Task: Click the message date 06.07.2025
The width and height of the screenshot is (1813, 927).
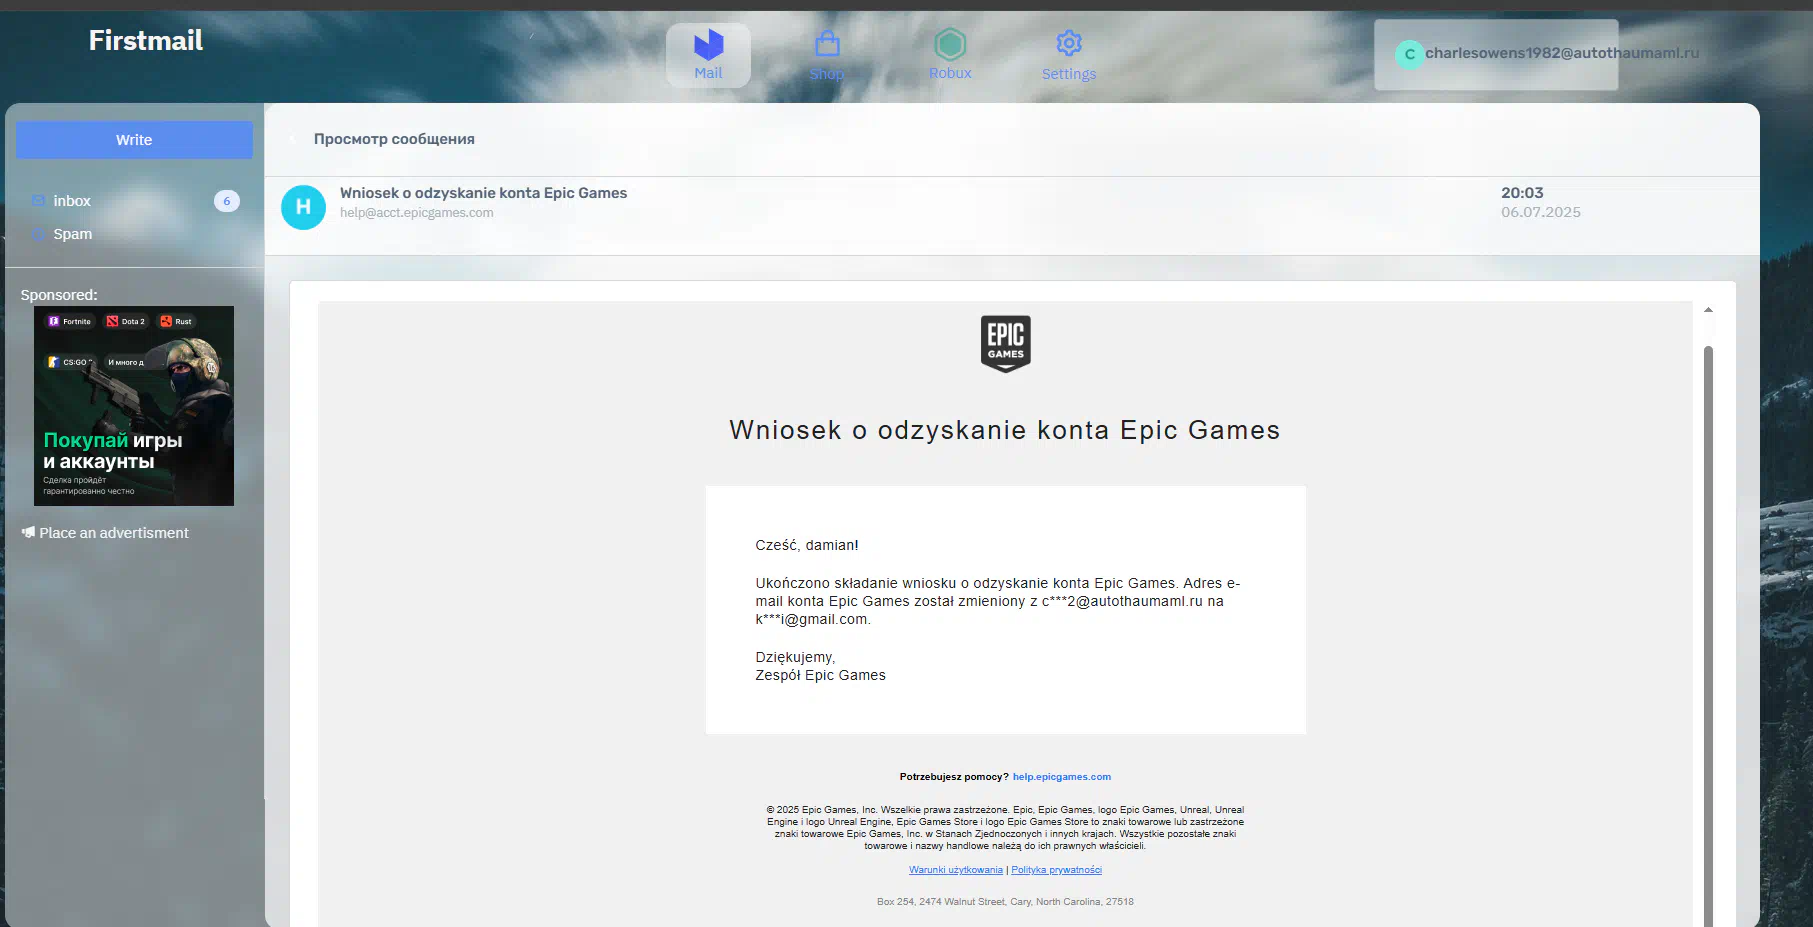Action: click(1540, 212)
